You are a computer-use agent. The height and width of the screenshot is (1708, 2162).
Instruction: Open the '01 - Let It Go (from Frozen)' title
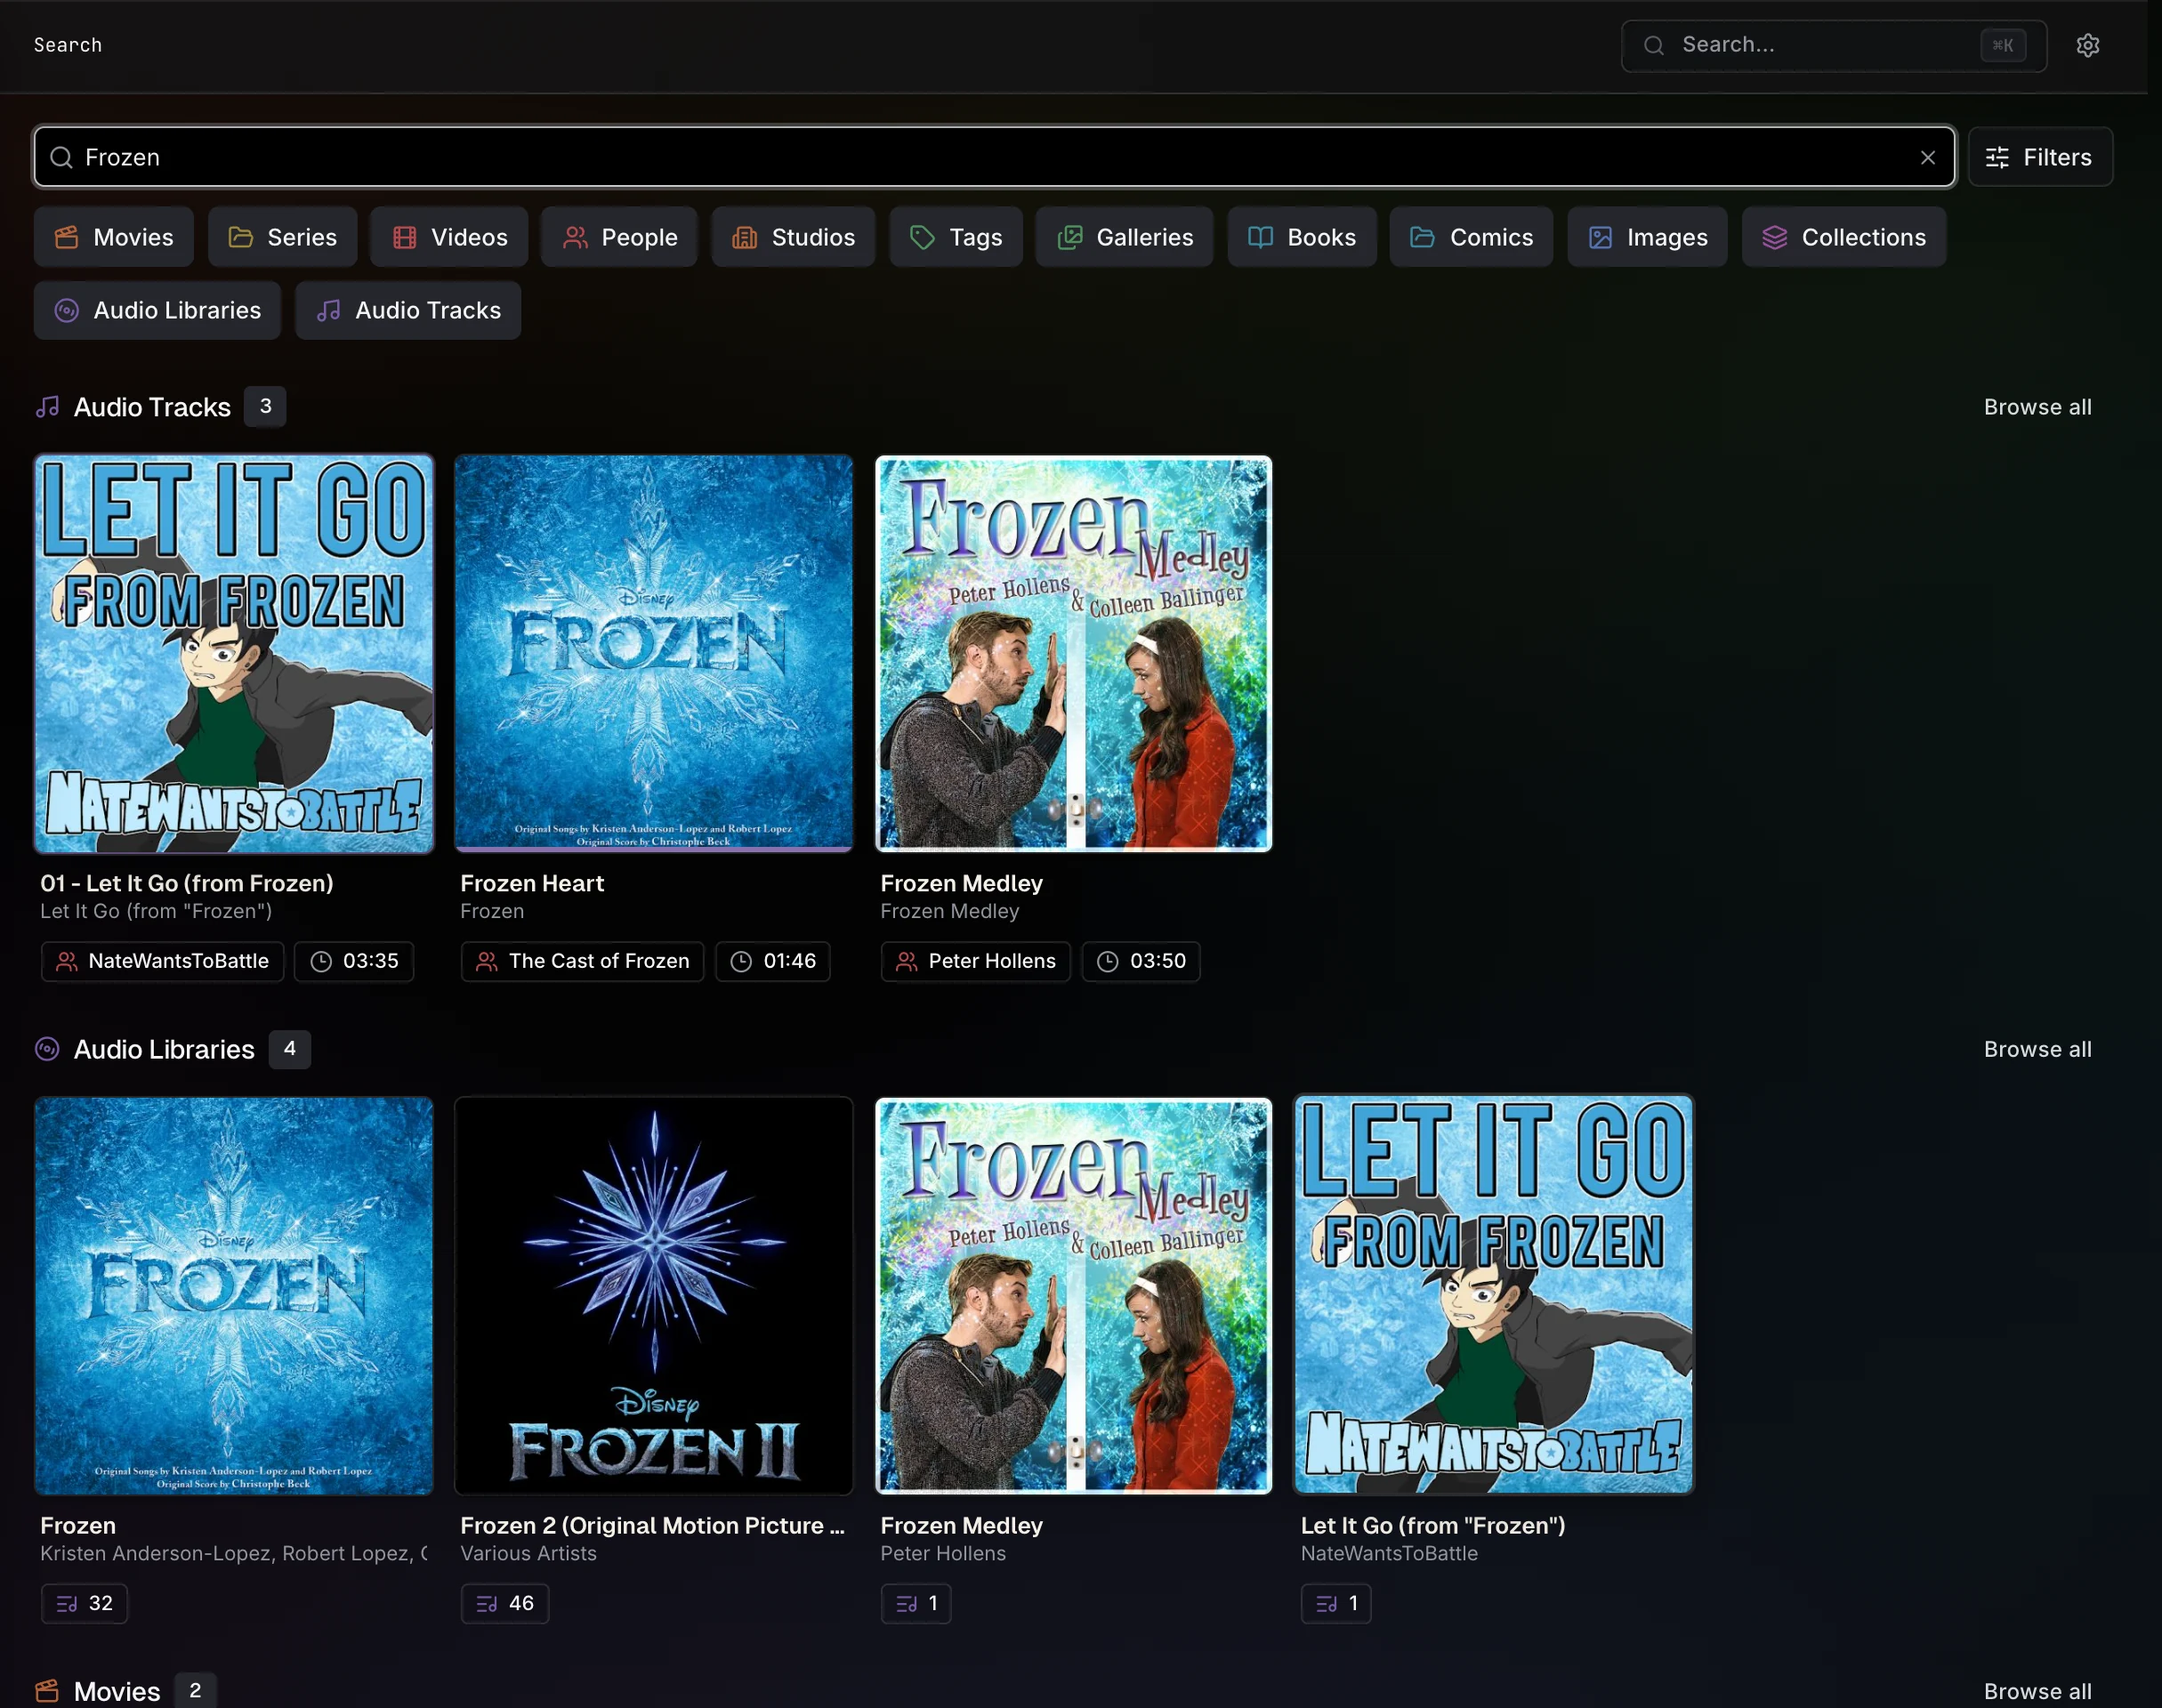point(187,883)
